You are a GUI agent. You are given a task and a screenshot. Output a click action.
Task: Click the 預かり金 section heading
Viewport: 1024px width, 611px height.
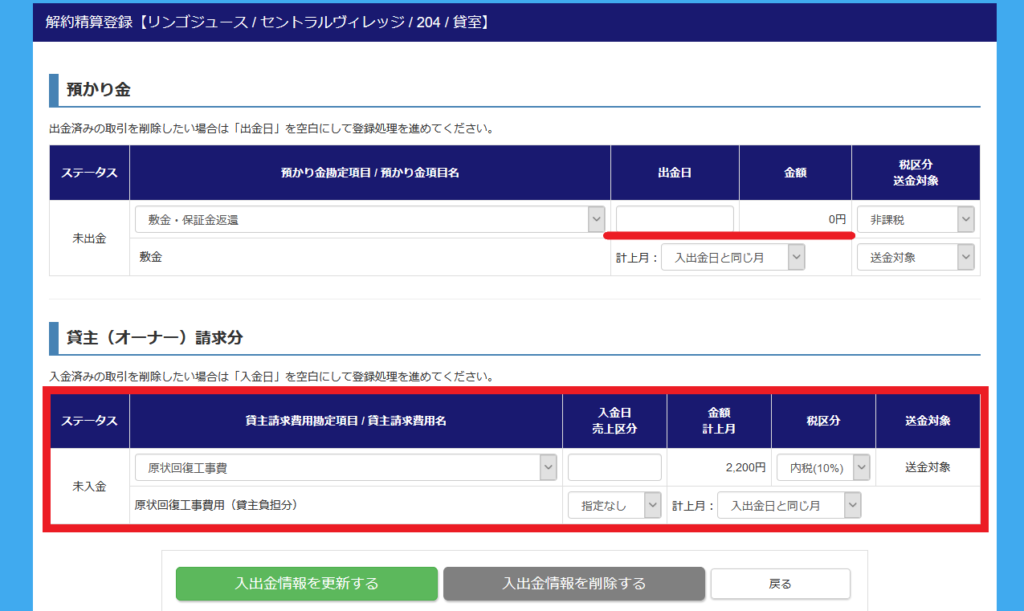tap(98, 90)
